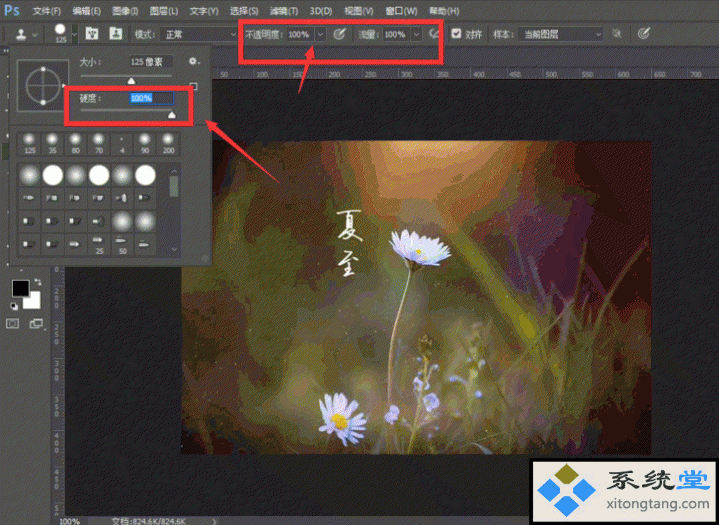Pick recent brush labeled 90

click(145, 144)
